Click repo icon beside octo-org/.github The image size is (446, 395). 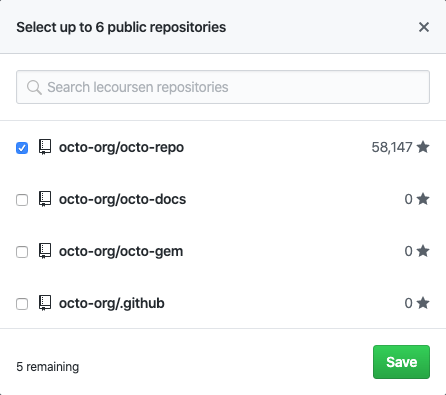pyautogui.click(x=45, y=303)
